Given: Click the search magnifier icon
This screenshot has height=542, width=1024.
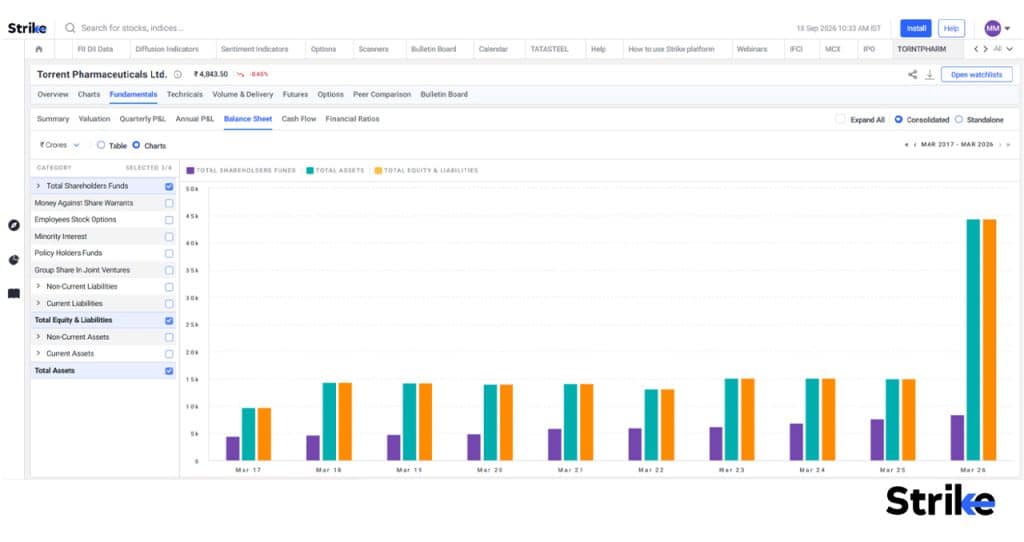Looking at the screenshot, I should coord(70,28).
